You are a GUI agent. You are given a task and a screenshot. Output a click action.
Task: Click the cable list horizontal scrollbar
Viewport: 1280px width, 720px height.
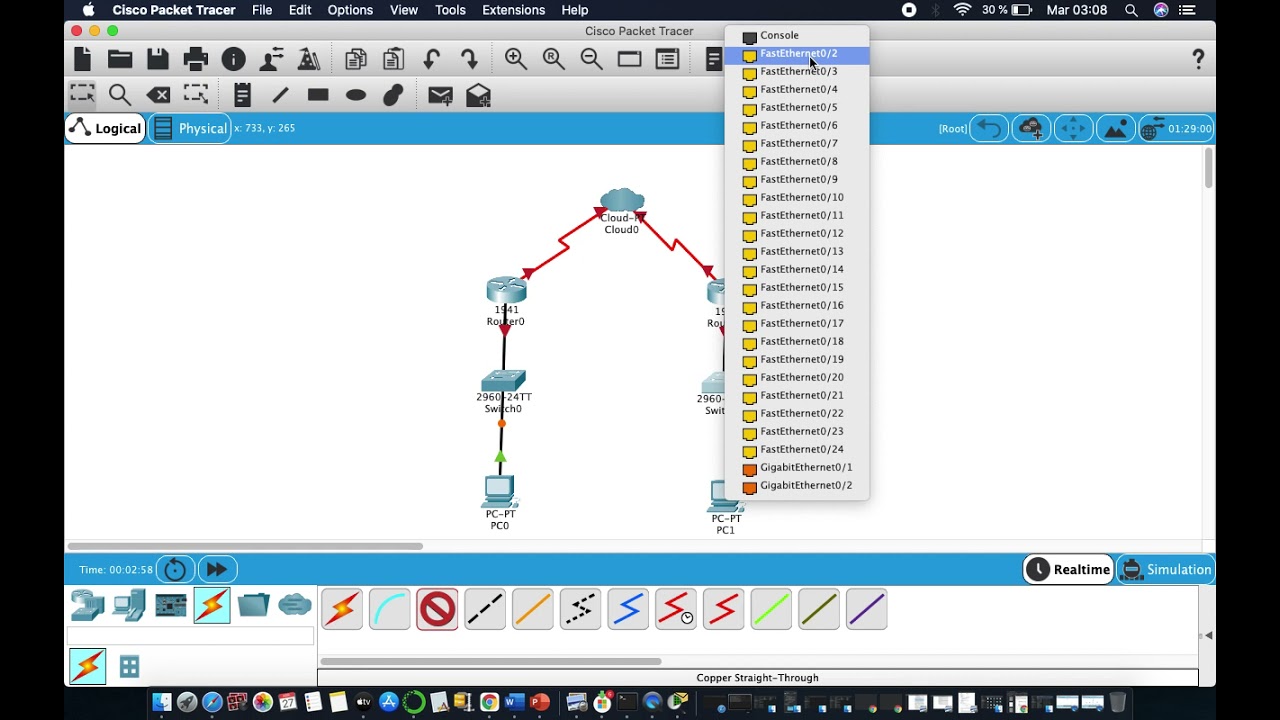click(x=490, y=661)
